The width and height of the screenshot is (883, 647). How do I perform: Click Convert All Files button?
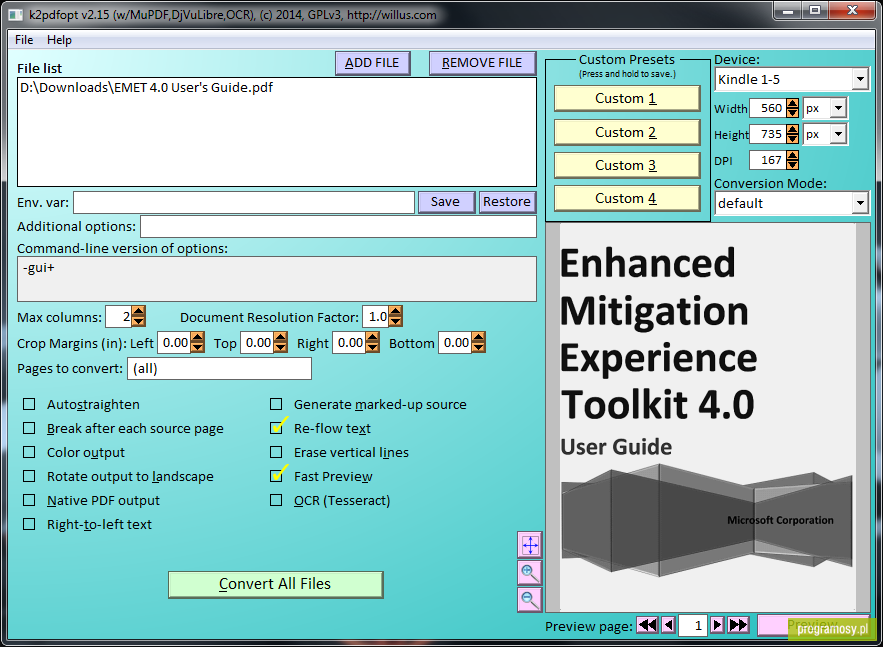click(275, 584)
